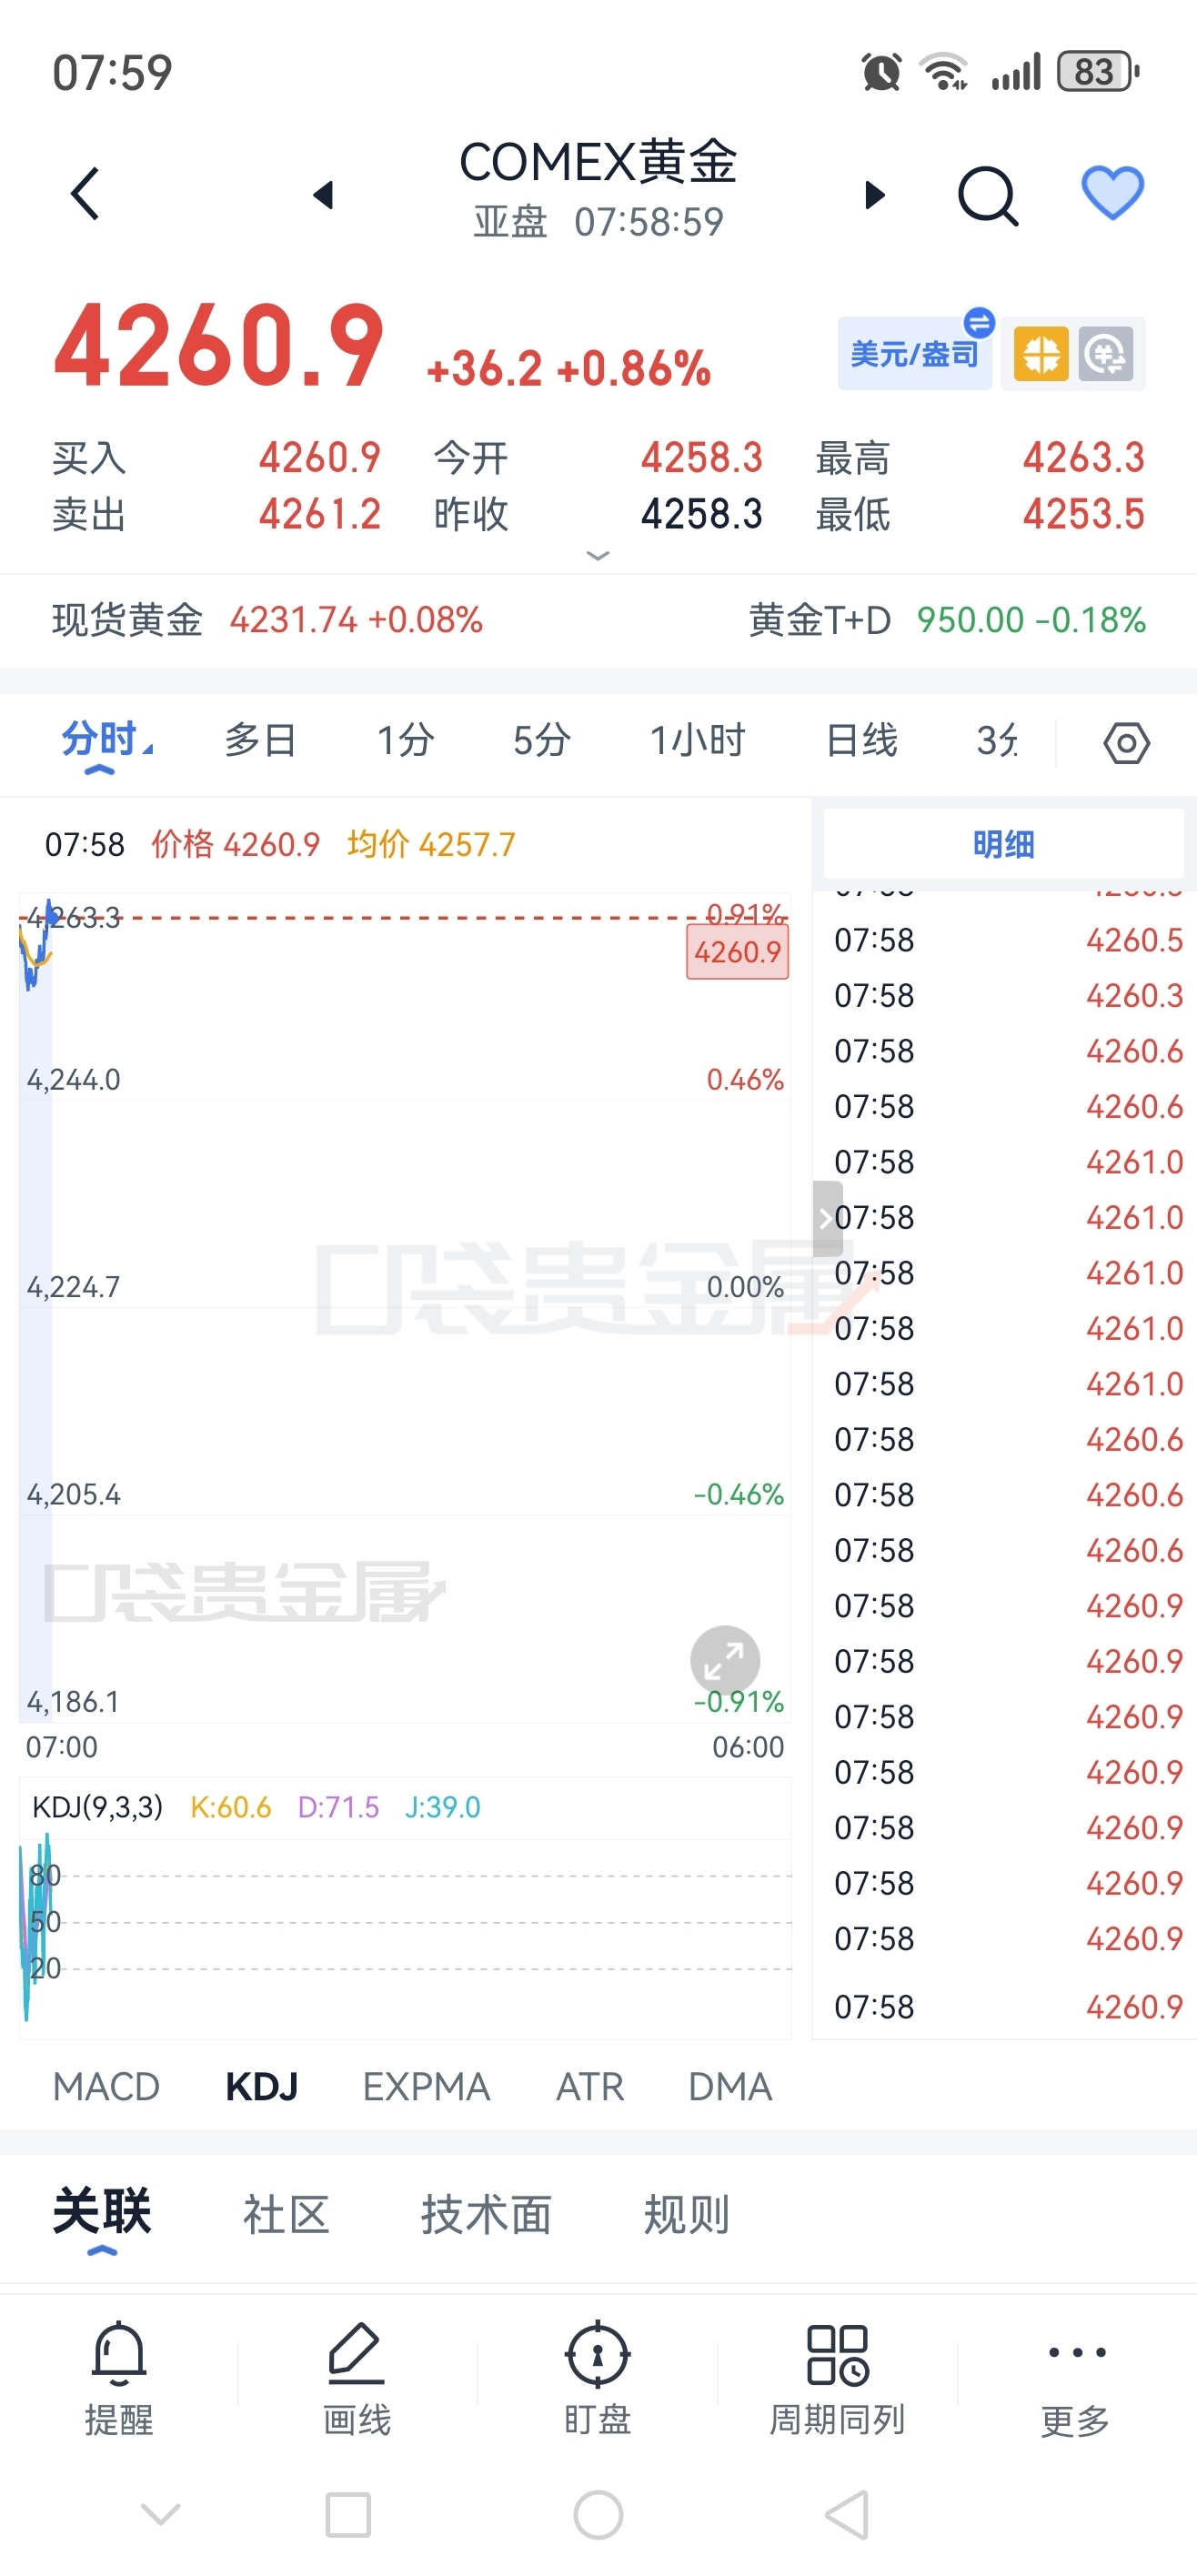The width and height of the screenshot is (1197, 2576).
Task: Open 现货黄金 4231.74 quote
Action: (x=267, y=620)
